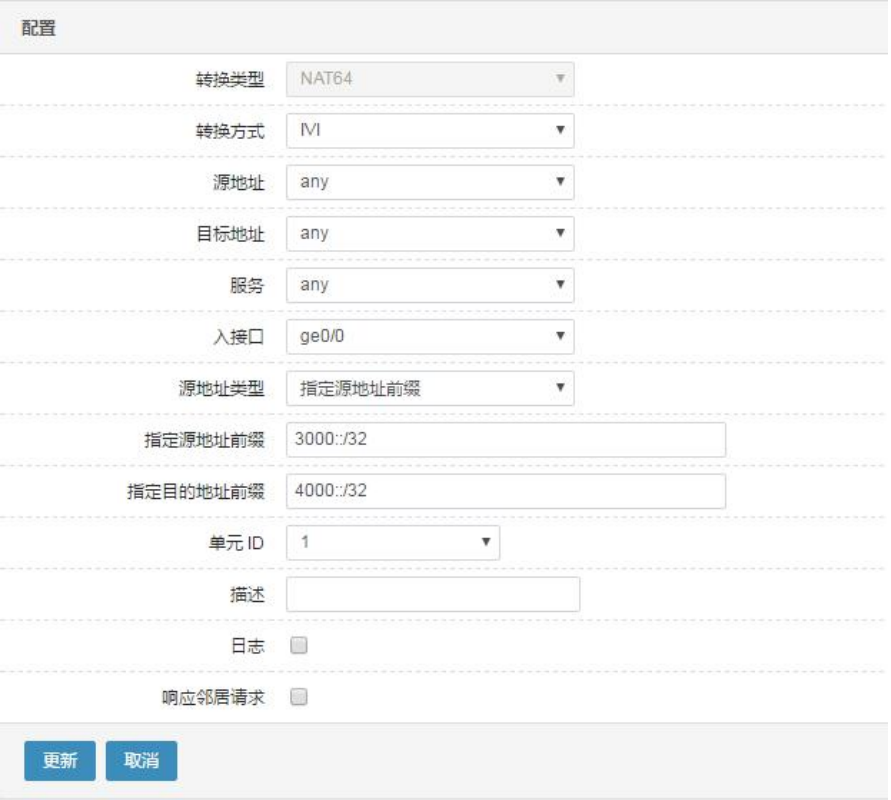Screen dimensions: 891x800
Task: Open the 源地址 any dropdown
Action: 430,182
